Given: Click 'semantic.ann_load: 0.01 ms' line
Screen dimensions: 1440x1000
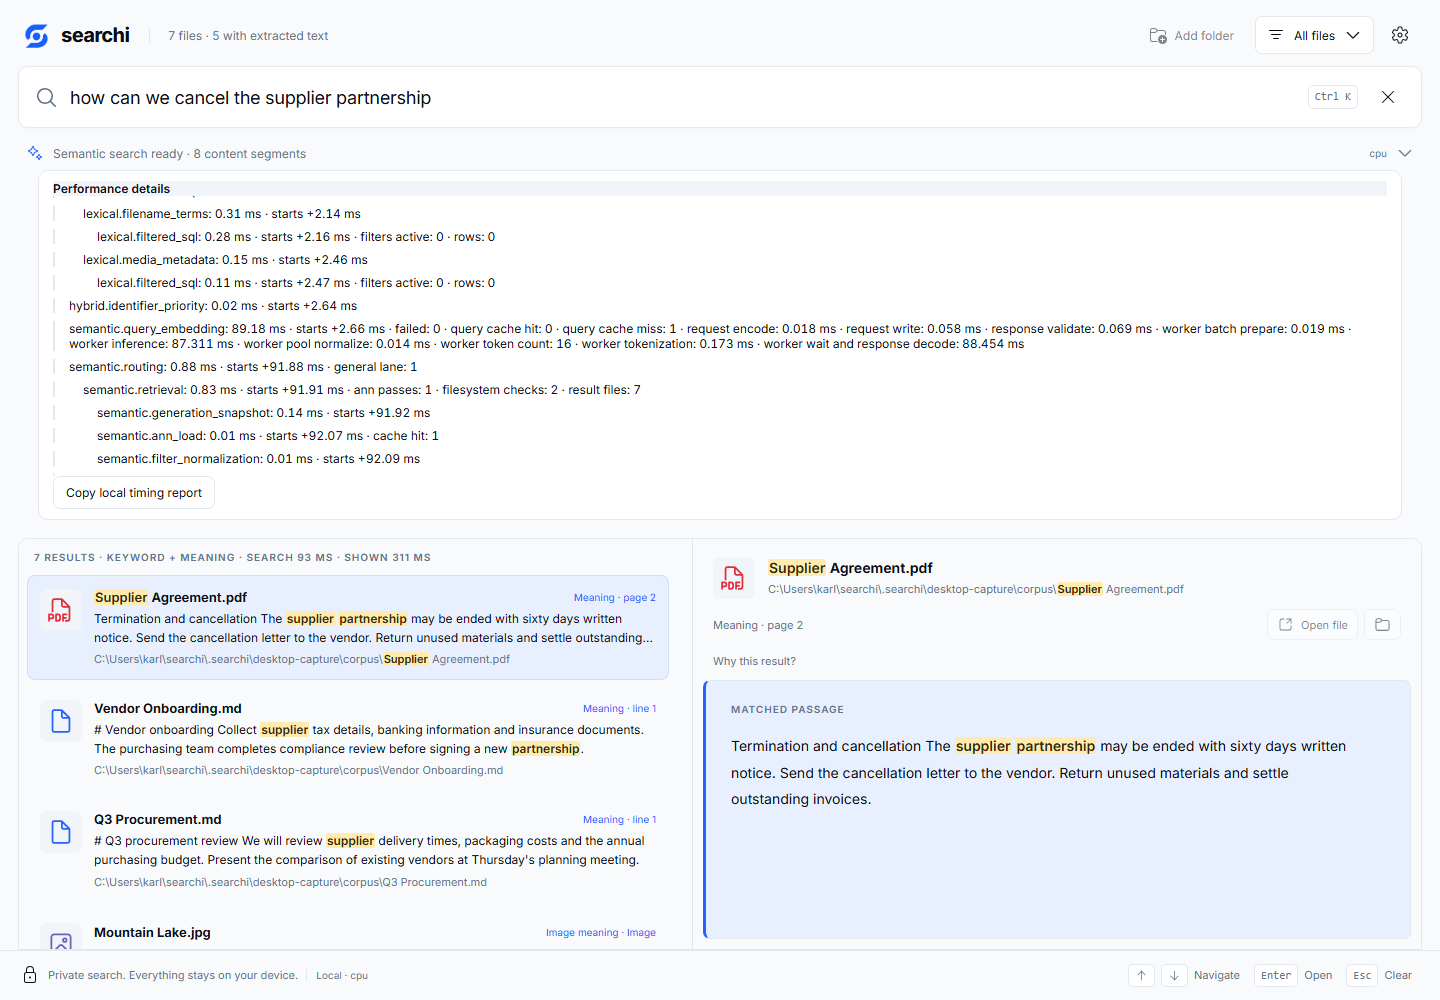Looking at the screenshot, I should coord(268,436).
